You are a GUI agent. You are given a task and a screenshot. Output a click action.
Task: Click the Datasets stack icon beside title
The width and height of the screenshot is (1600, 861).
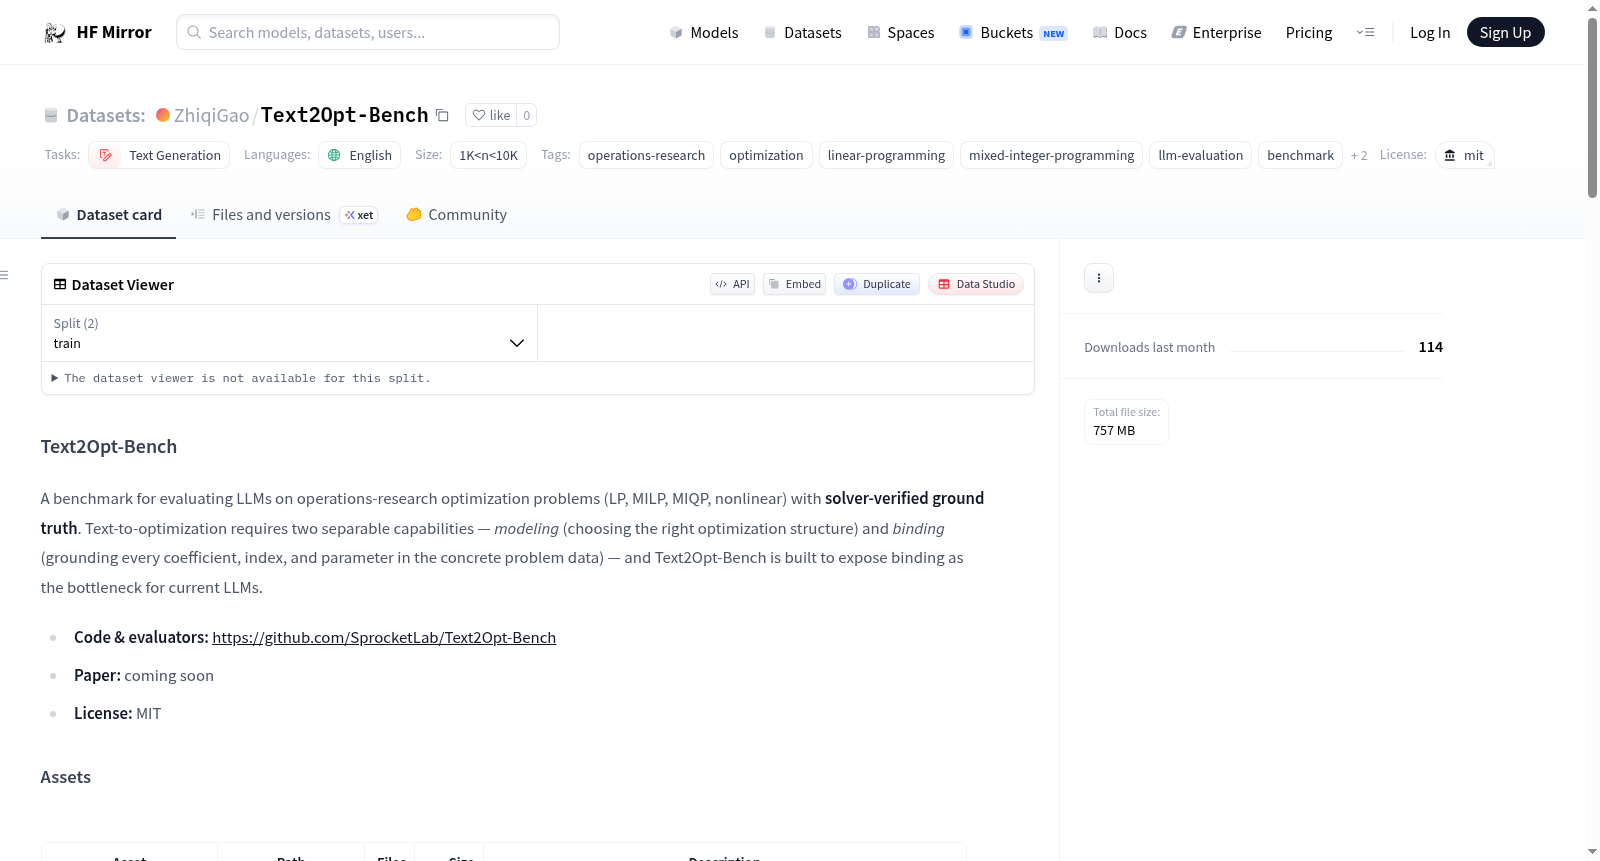[51, 116]
